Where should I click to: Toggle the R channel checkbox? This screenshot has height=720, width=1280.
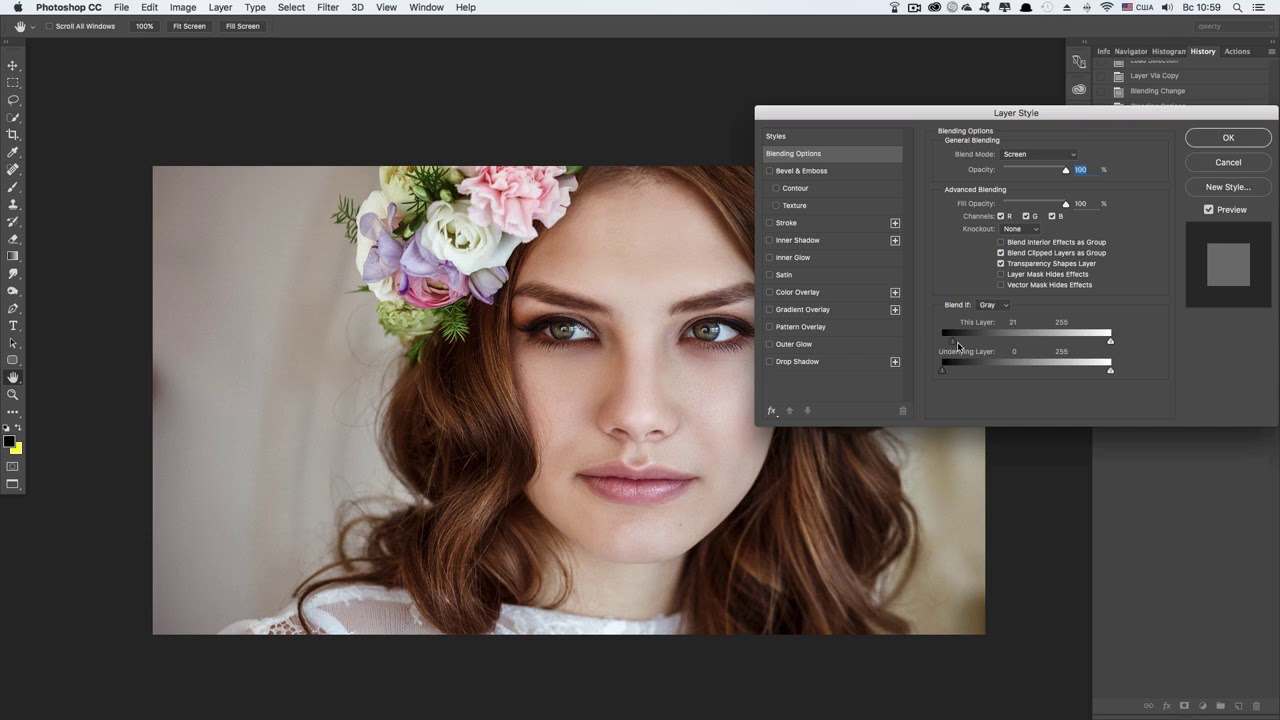(1000, 216)
